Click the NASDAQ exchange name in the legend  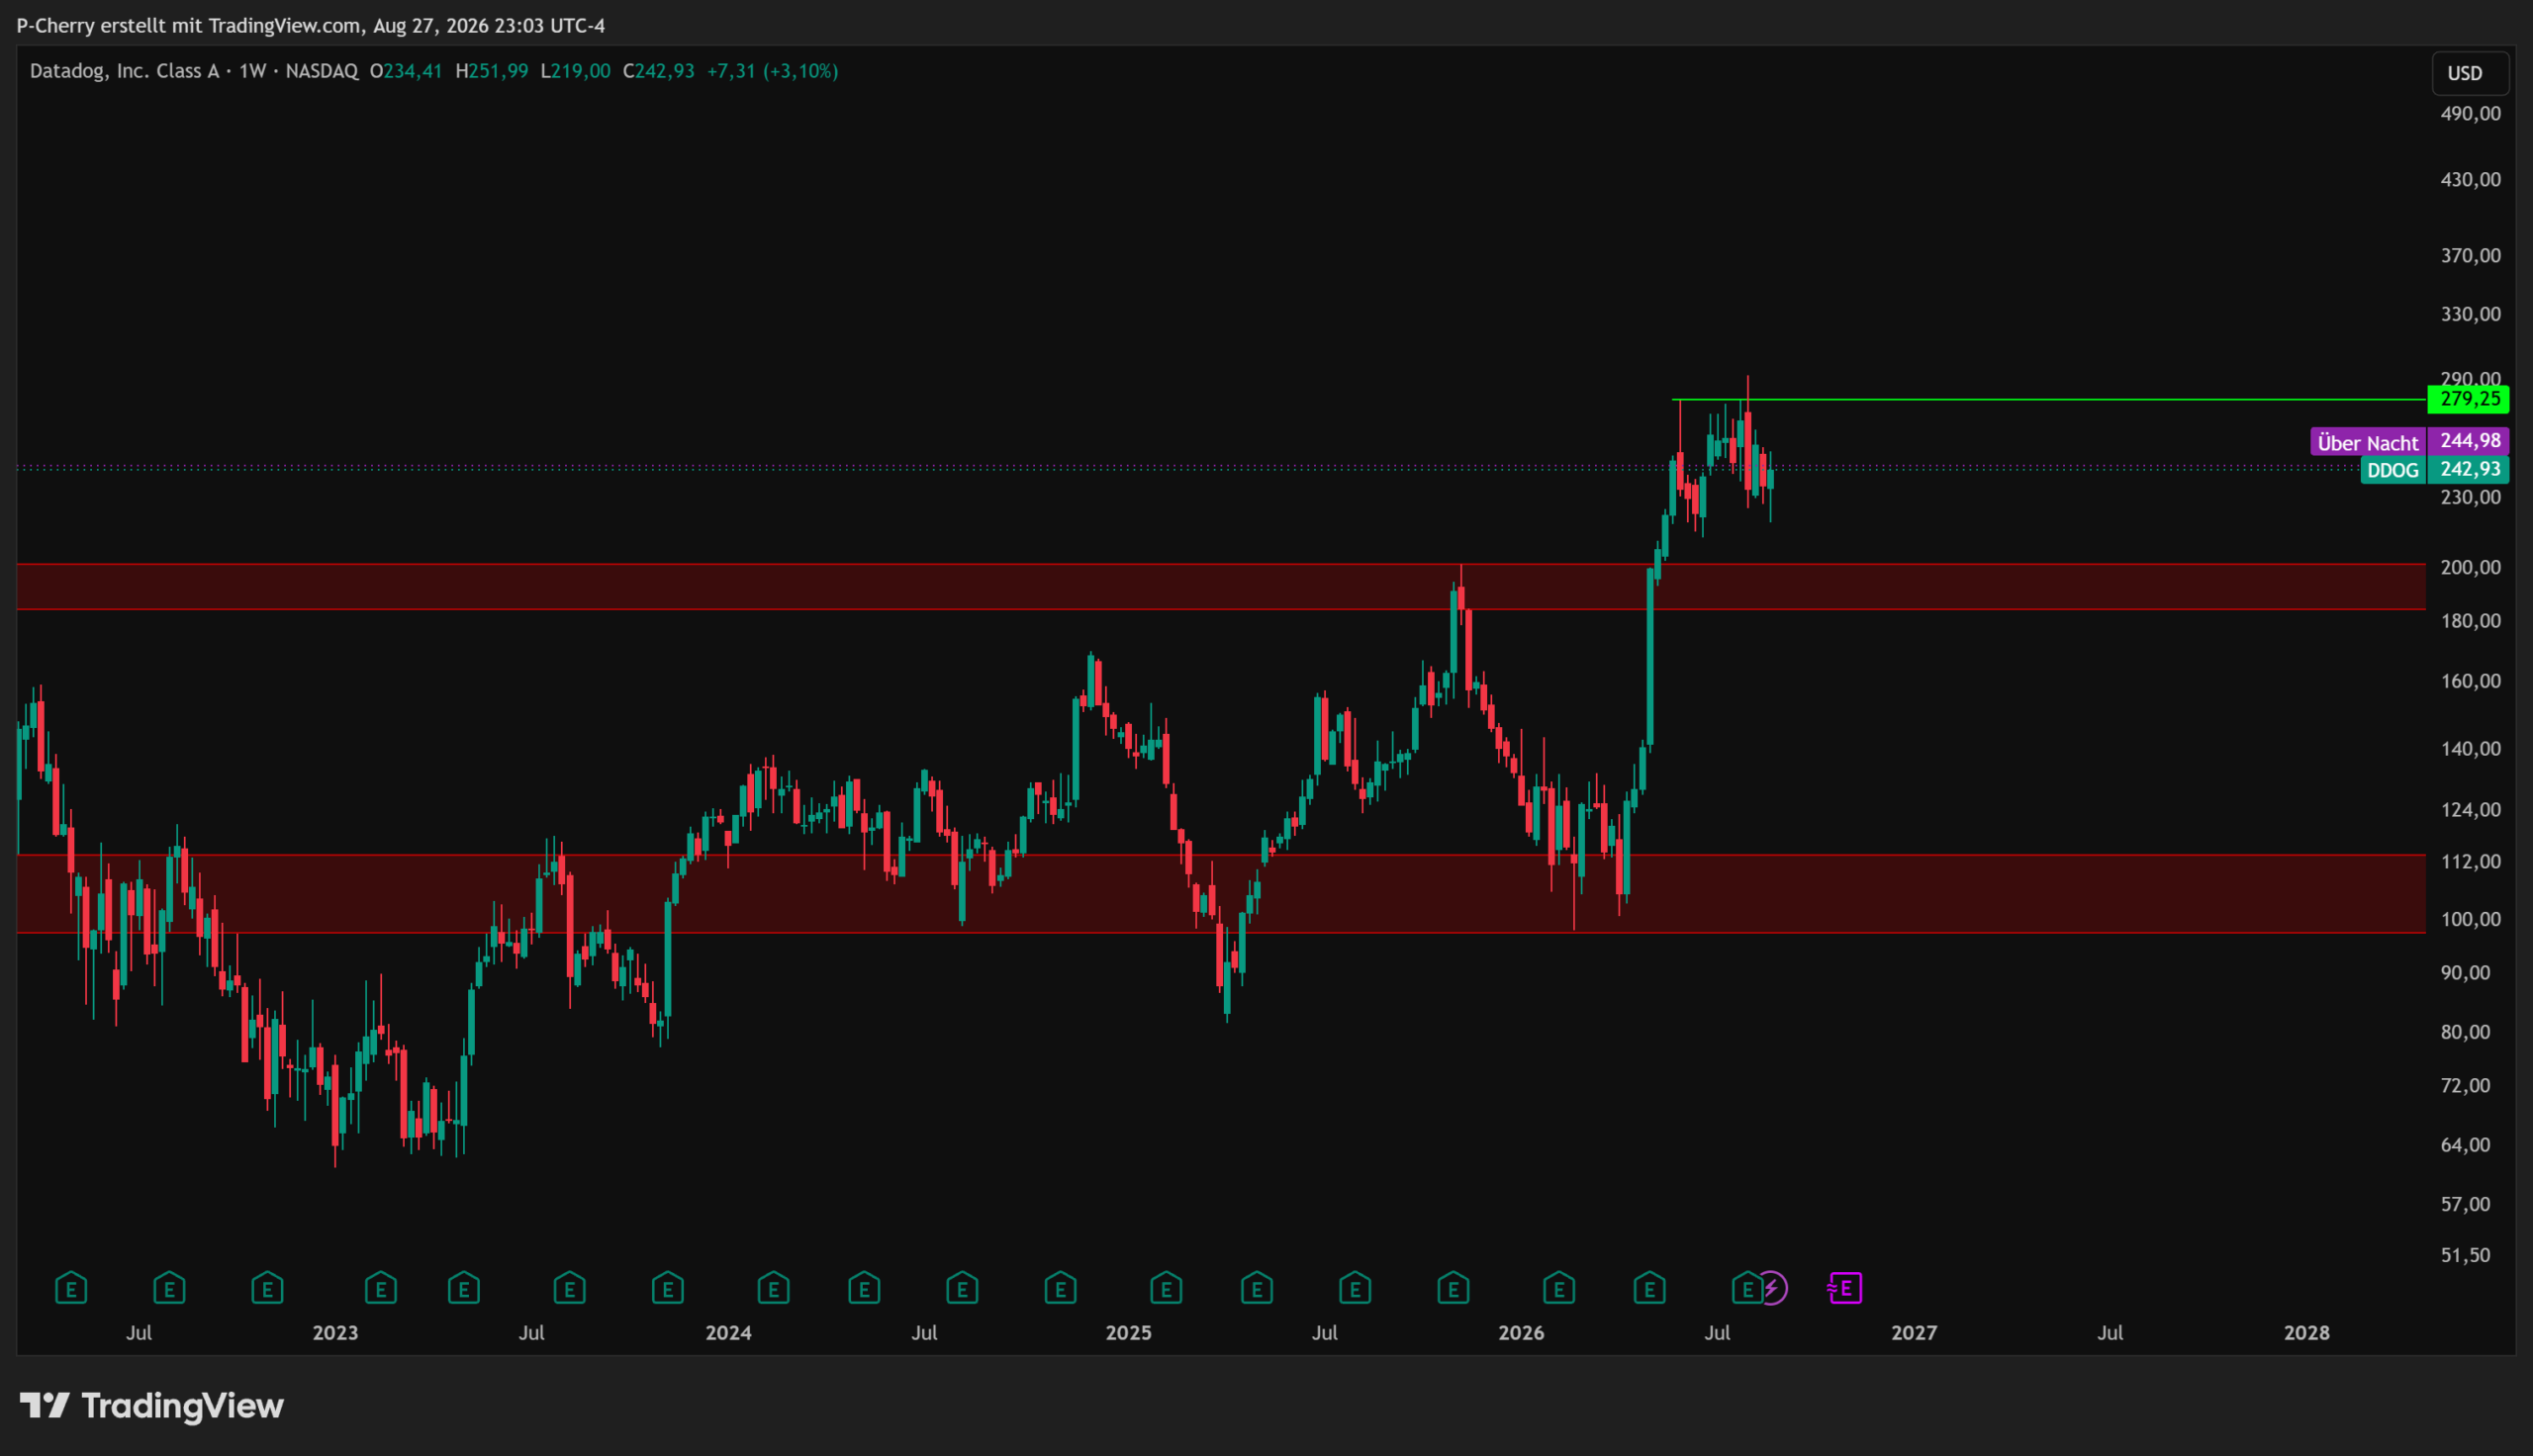[322, 71]
